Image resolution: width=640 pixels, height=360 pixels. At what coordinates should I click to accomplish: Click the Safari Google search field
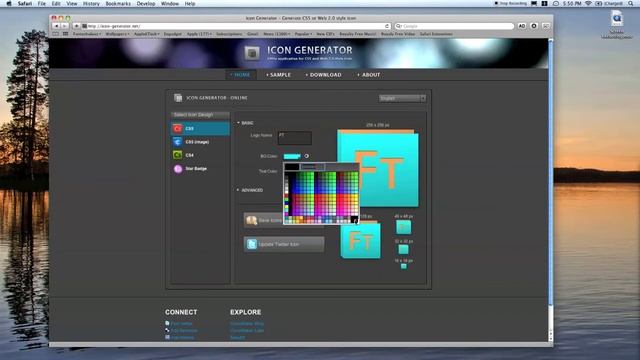coord(454,26)
